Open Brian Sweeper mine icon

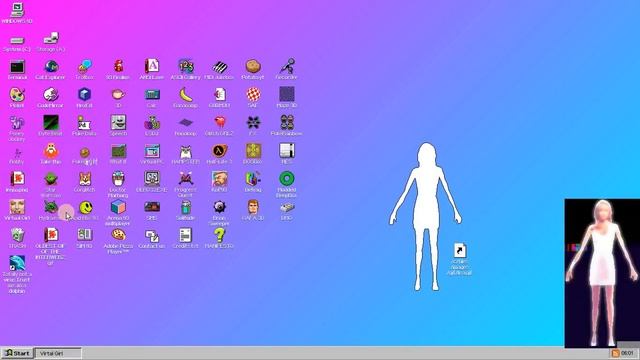pyautogui.click(x=220, y=207)
